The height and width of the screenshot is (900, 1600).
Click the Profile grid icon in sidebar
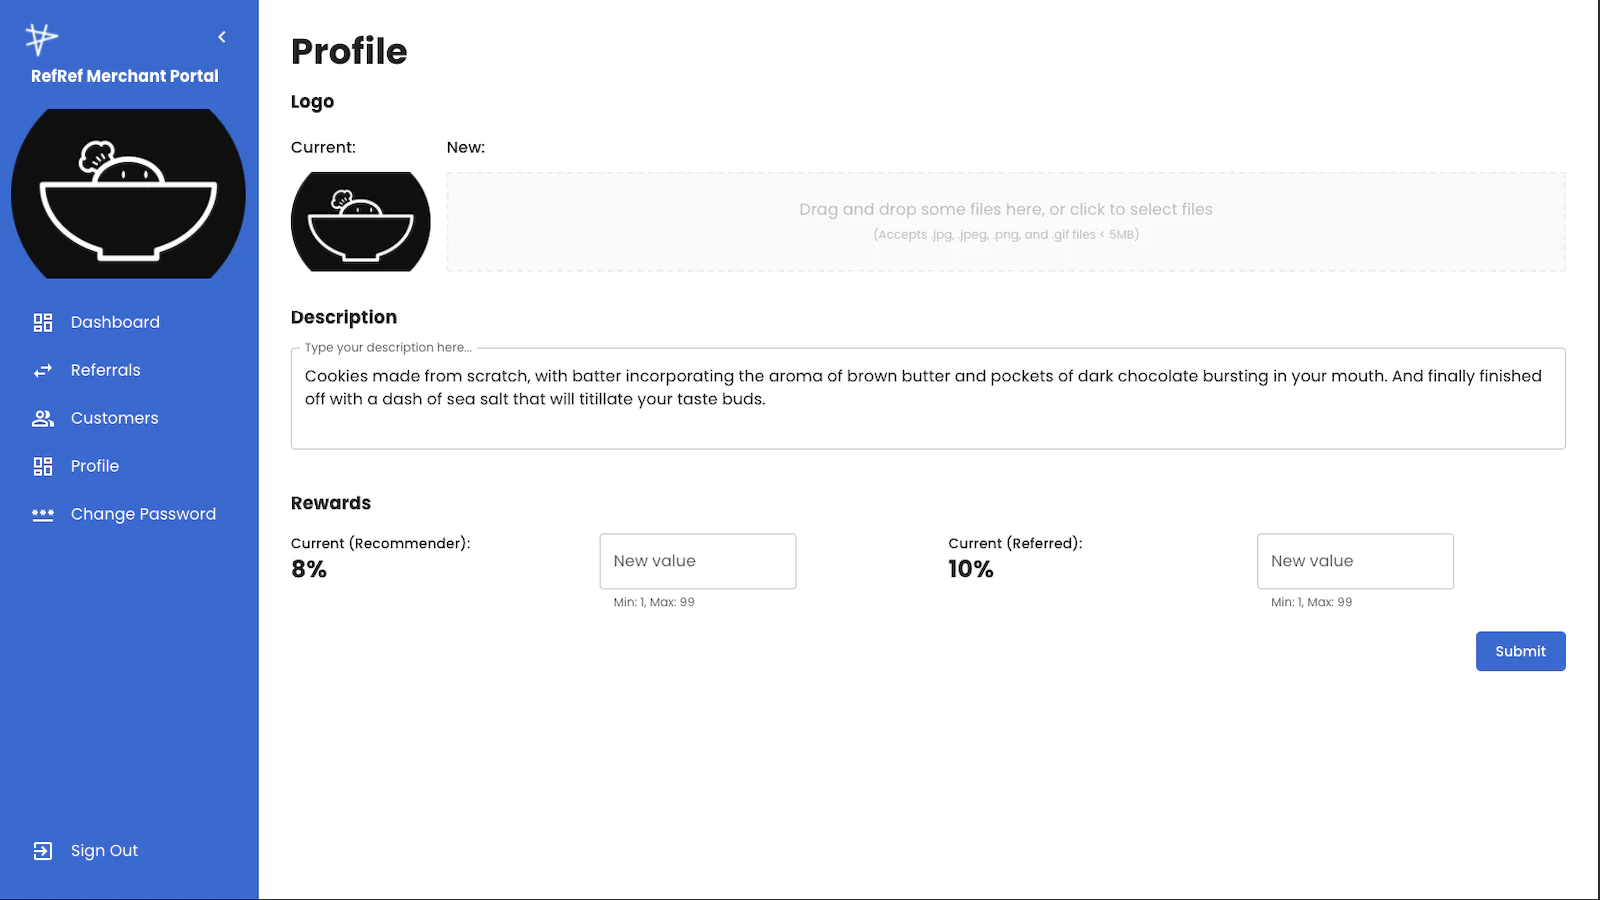43,466
